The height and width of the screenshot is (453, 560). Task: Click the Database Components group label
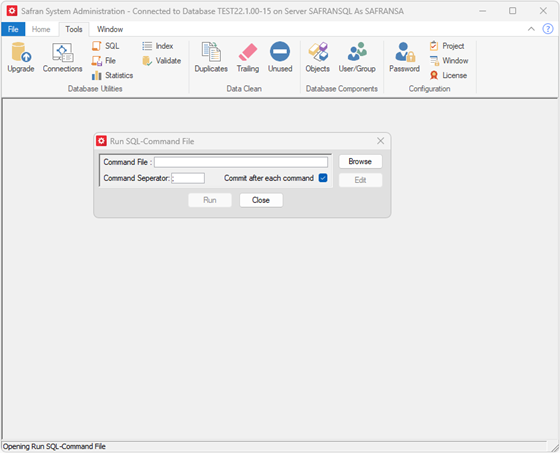[x=342, y=89]
